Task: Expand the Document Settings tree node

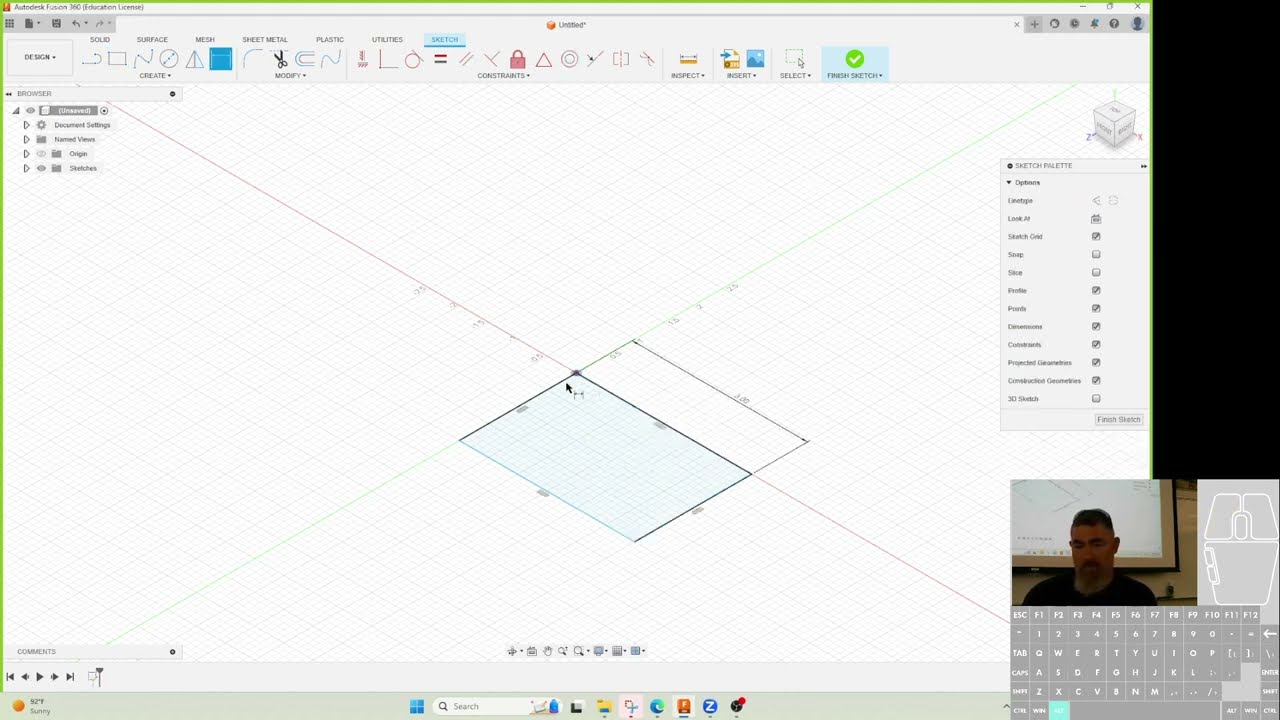Action: click(x=26, y=125)
